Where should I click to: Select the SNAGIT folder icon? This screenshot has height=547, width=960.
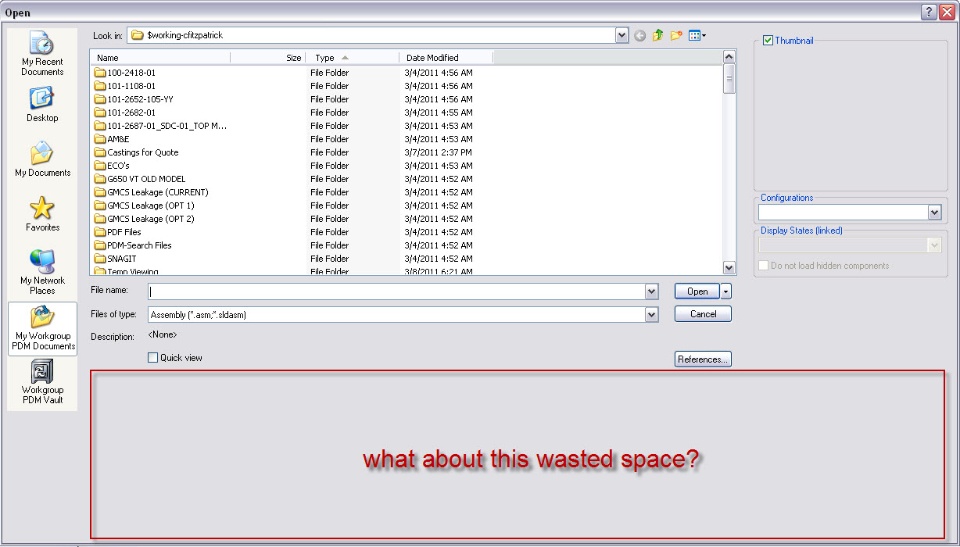pos(100,258)
